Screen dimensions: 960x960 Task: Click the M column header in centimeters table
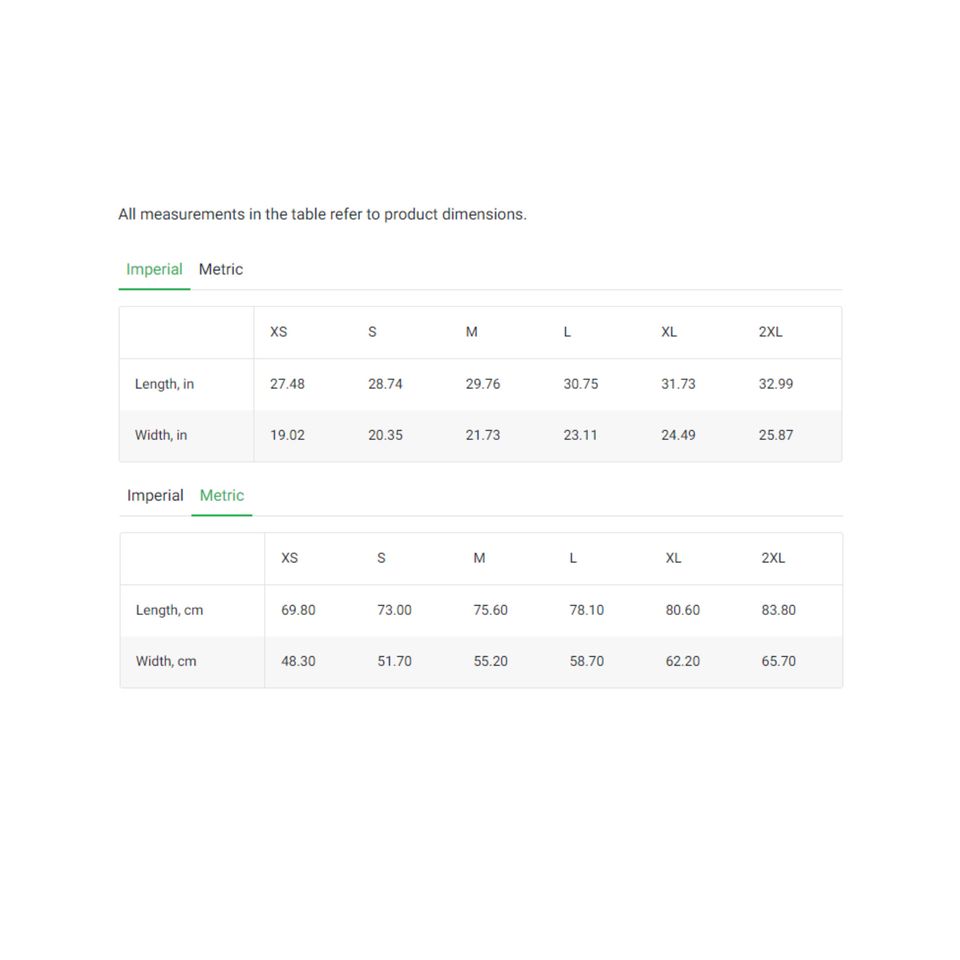[x=479, y=558]
